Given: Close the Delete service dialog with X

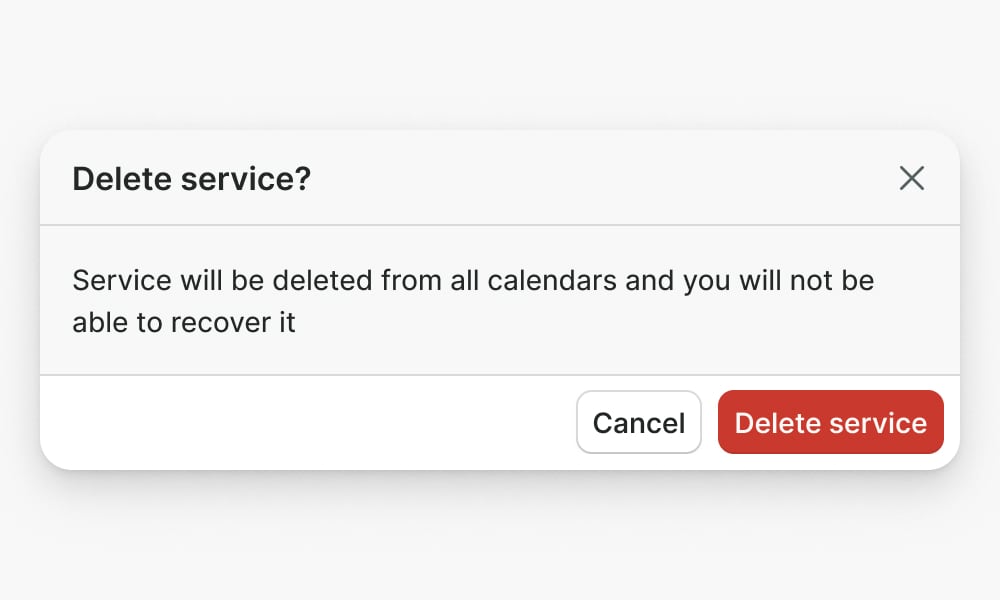Looking at the screenshot, I should coord(911,179).
